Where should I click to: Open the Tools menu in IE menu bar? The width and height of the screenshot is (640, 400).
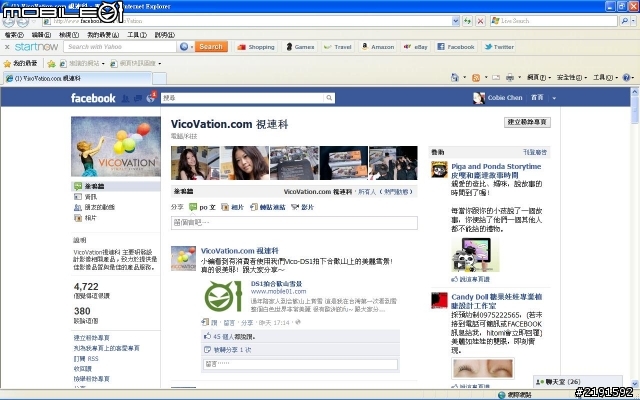point(137,35)
